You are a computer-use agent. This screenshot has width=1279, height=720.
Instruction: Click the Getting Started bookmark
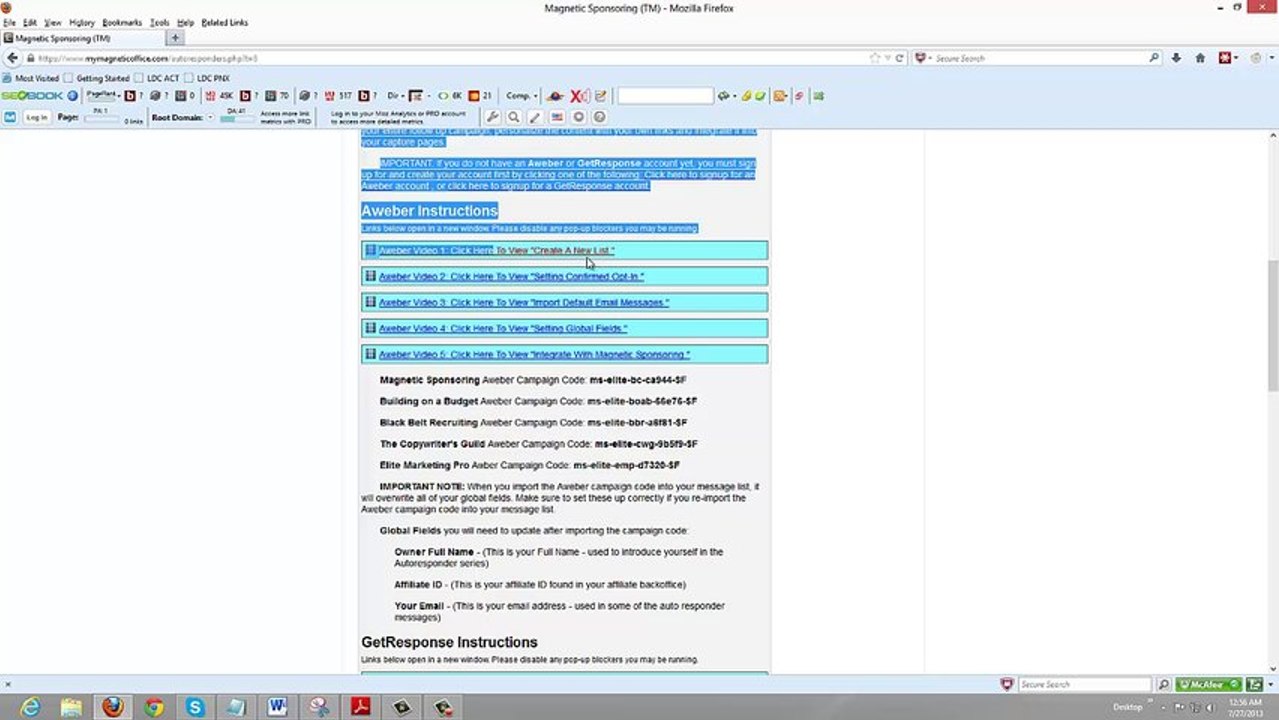[x=97, y=78]
